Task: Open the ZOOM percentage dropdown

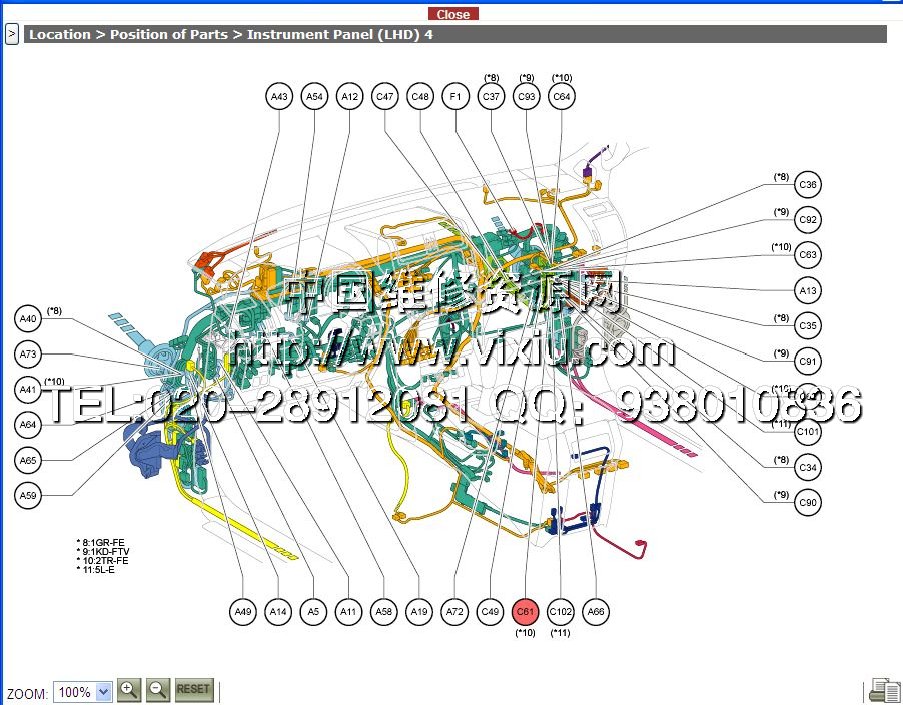Action: [x=82, y=691]
